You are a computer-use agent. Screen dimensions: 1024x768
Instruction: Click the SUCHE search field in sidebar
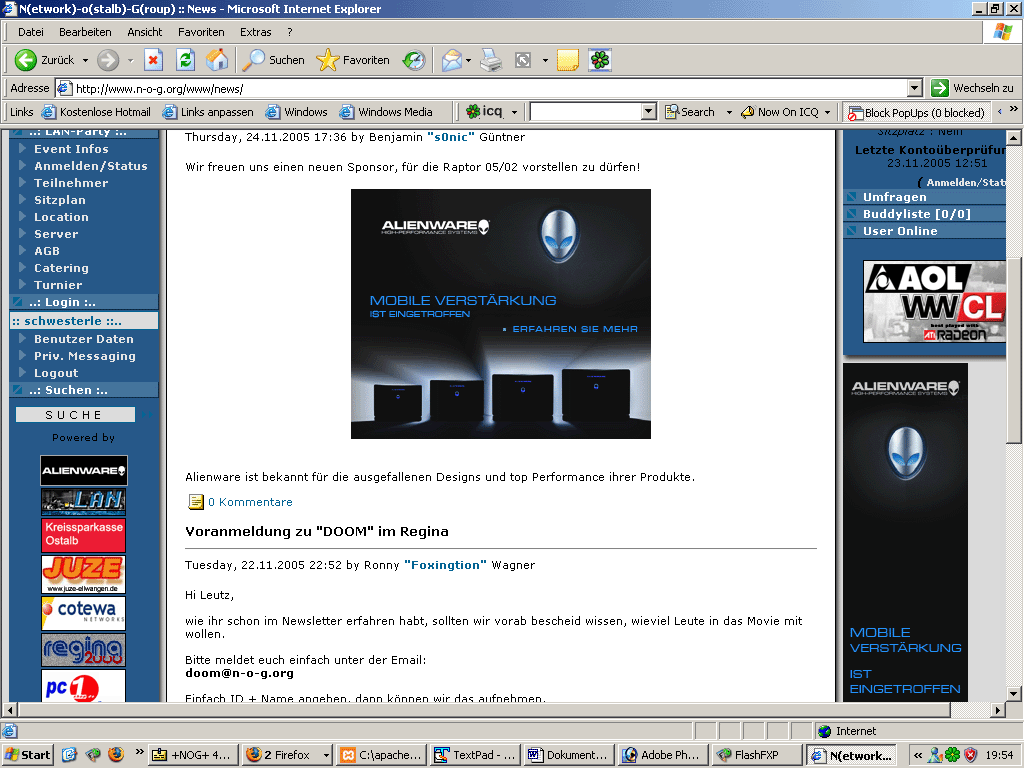(x=75, y=414)
